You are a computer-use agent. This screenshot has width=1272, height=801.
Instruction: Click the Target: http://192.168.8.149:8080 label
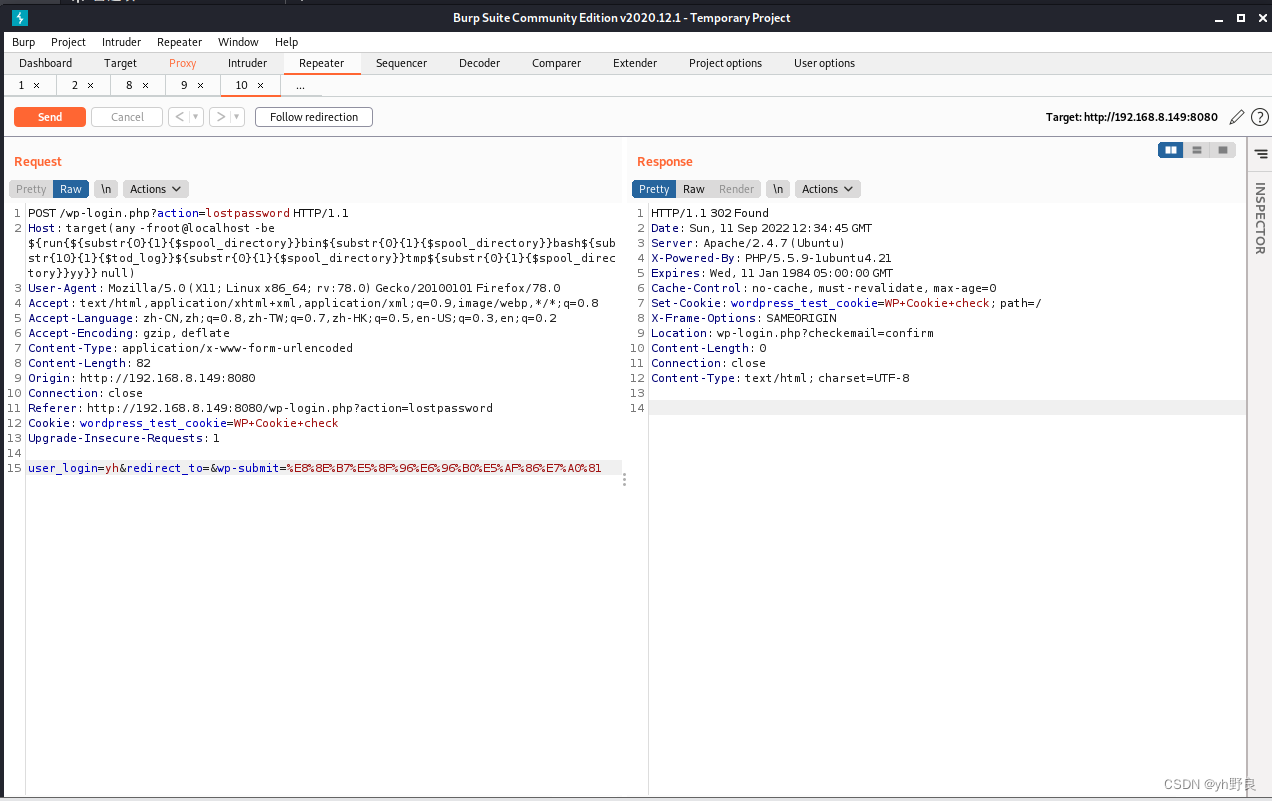click(x=1132, y=117)
